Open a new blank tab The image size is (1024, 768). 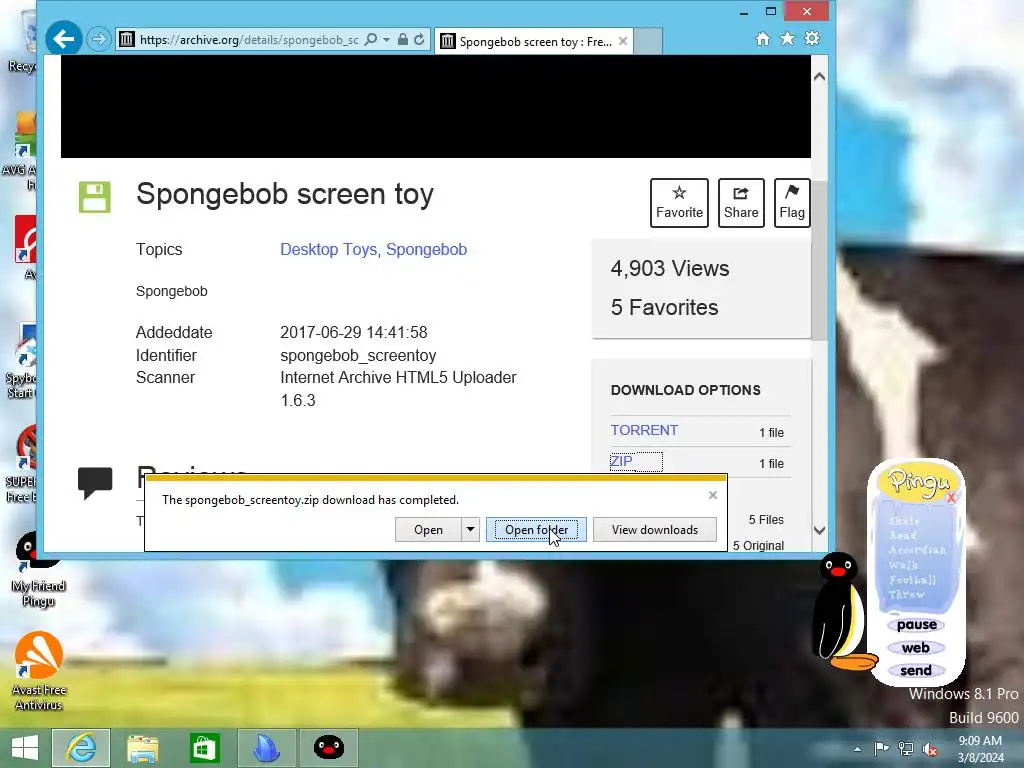click(648, 41)
